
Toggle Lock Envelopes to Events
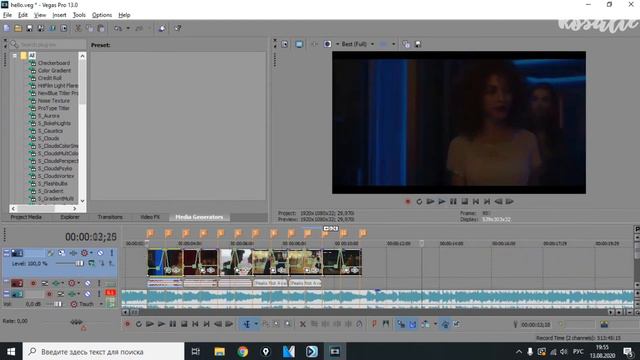(x=445, y=324)
